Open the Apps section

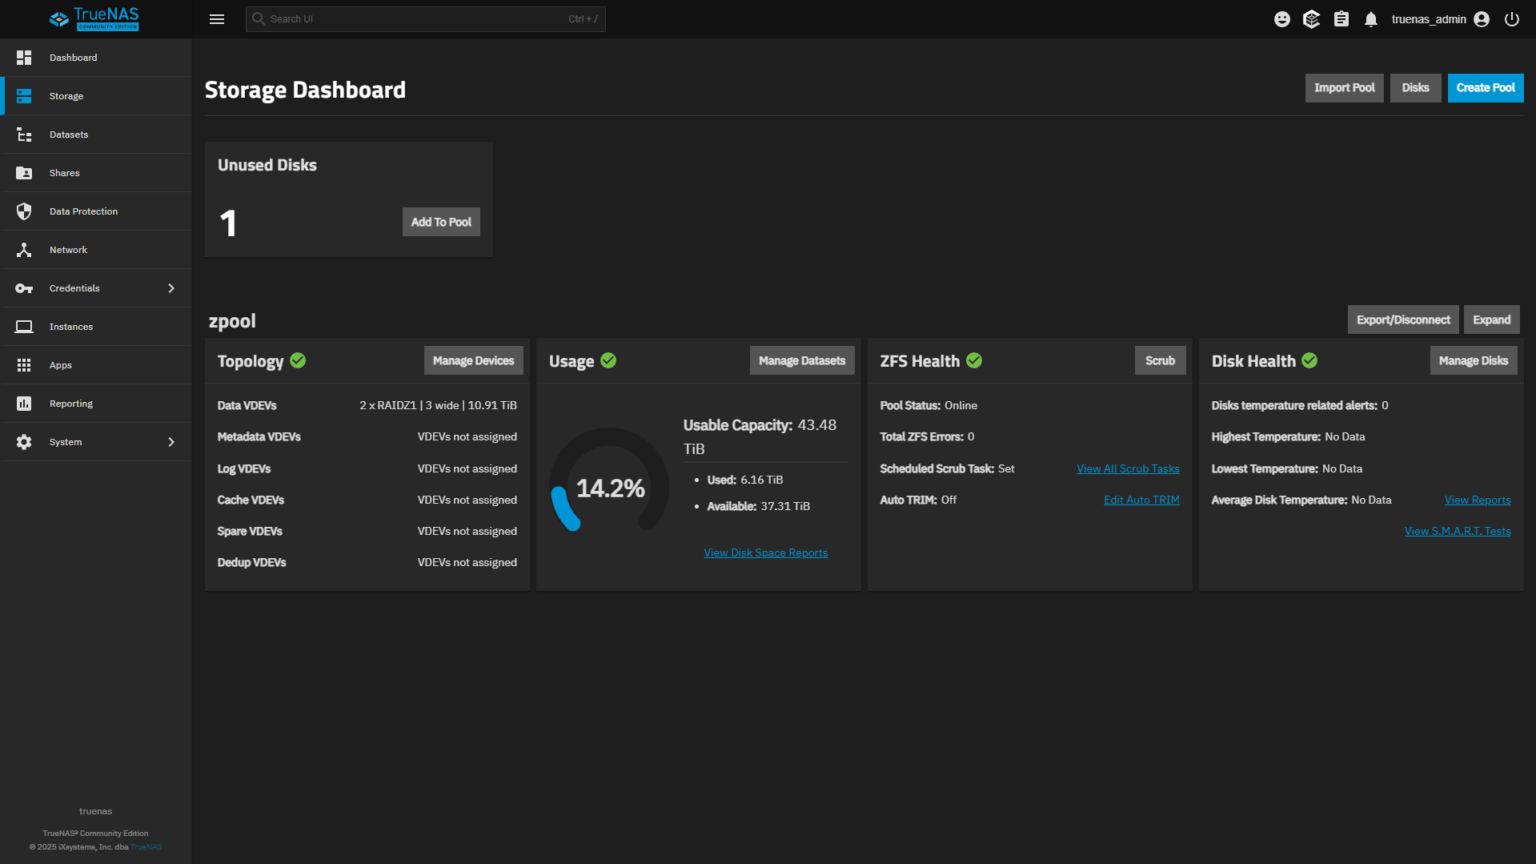pos(23,364)
